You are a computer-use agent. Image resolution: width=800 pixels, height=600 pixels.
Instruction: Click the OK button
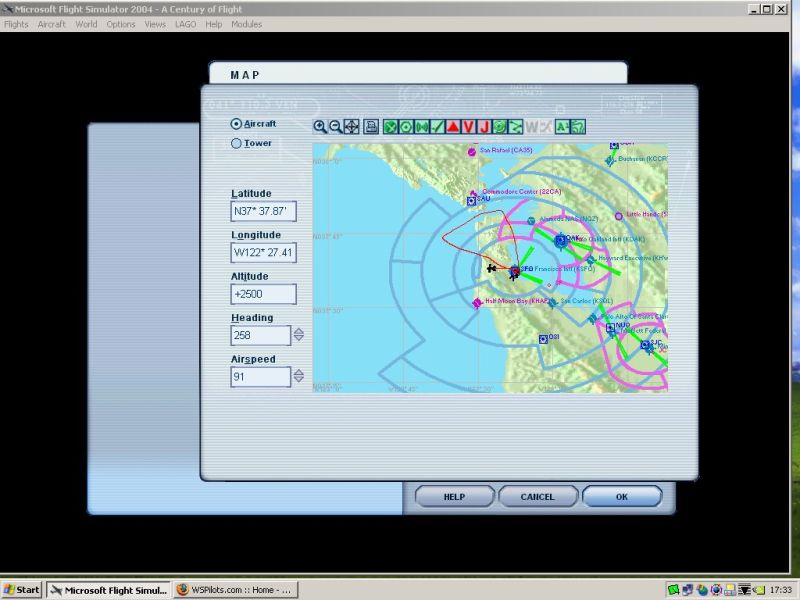tap(622, 497)
